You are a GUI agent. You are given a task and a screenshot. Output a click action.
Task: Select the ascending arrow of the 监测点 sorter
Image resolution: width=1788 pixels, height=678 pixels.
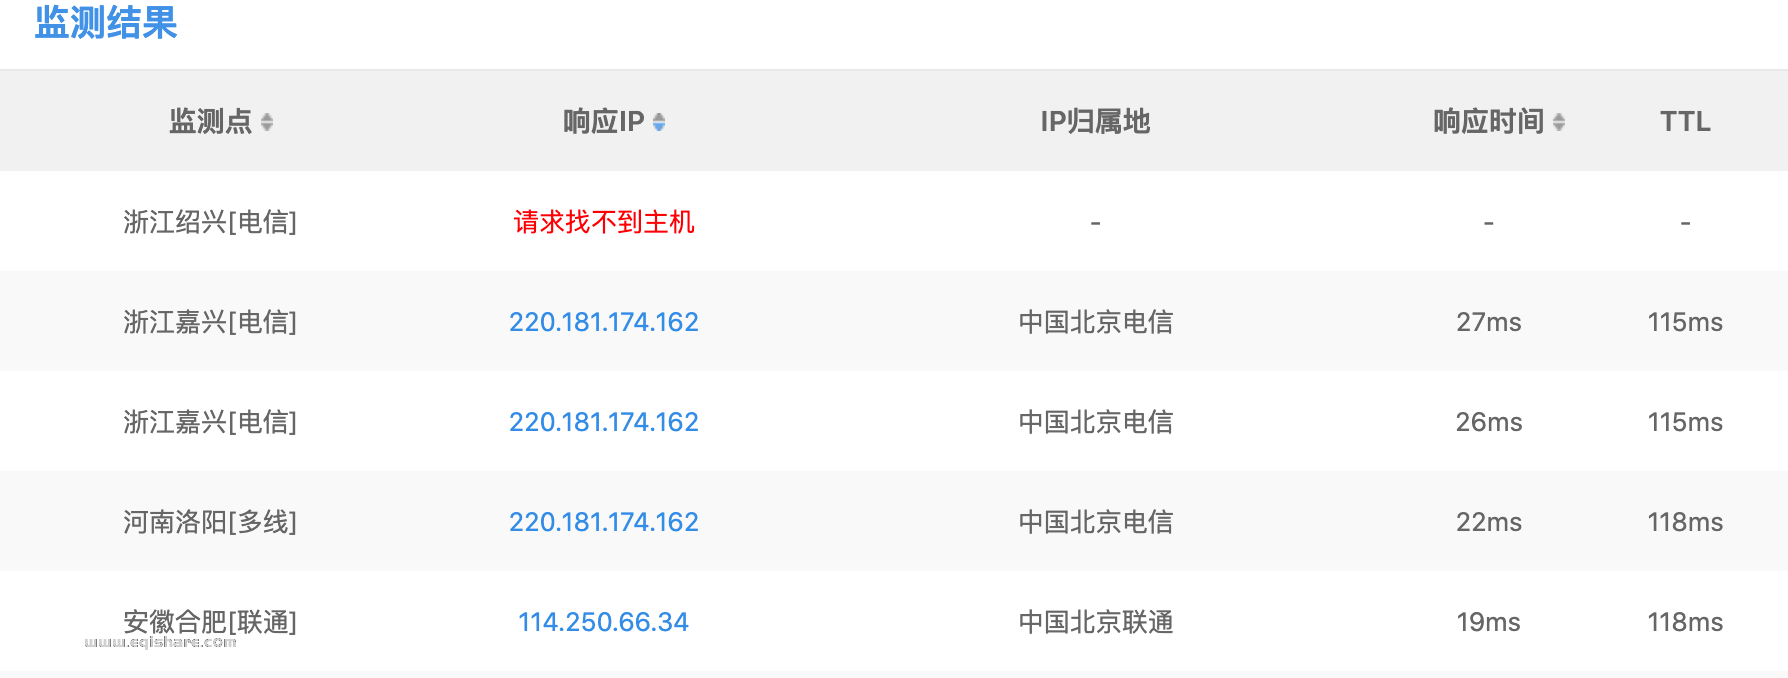(x=267, y=115)
